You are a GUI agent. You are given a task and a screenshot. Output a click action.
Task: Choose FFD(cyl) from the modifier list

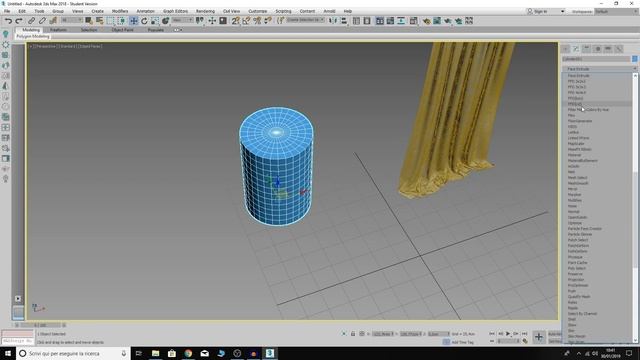(x=575, y=104)
